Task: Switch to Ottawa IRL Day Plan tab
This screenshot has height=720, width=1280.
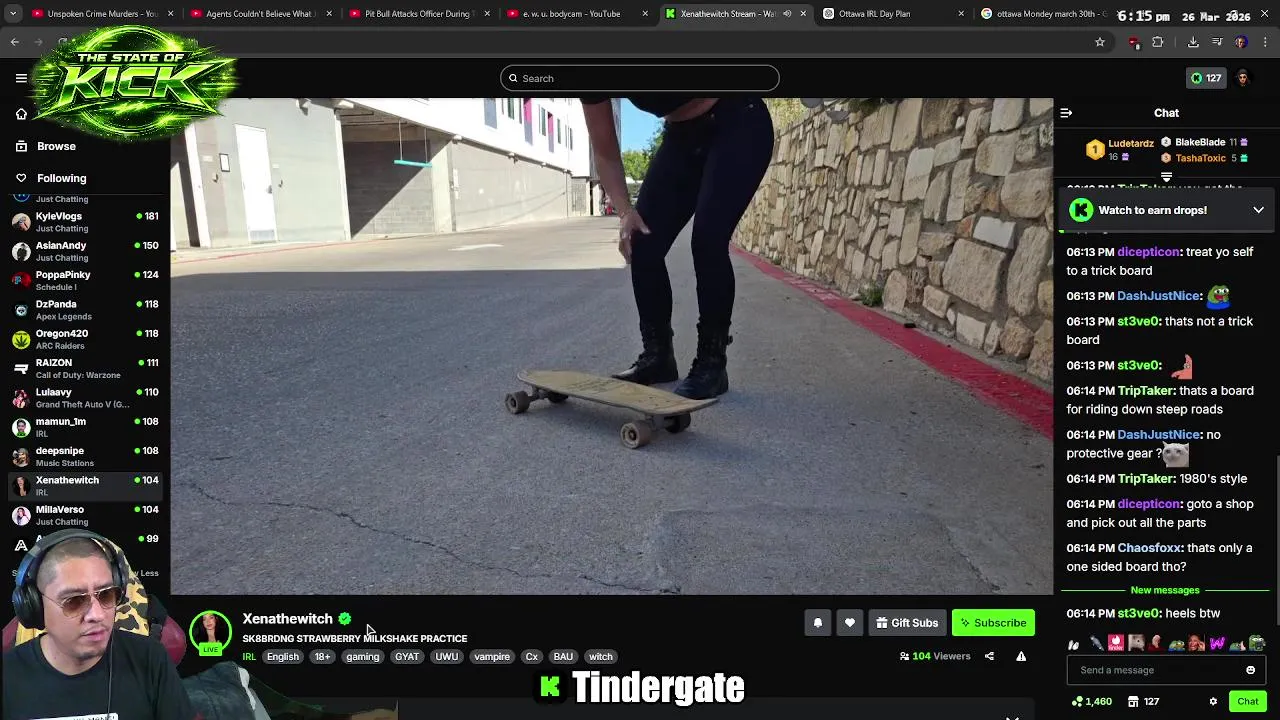Action: click(892, 14)
